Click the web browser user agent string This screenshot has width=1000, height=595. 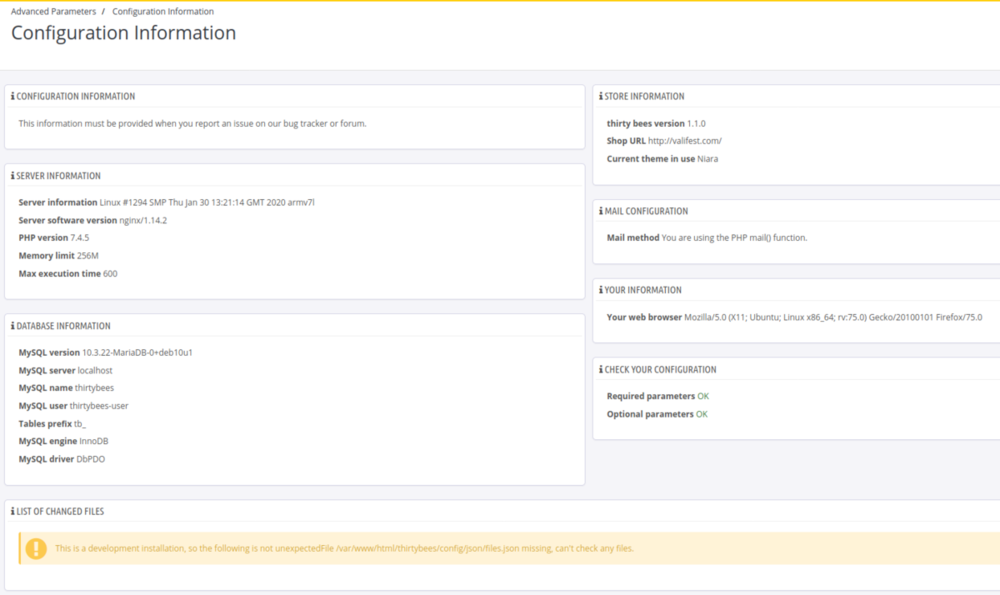[x=832, y=317]
